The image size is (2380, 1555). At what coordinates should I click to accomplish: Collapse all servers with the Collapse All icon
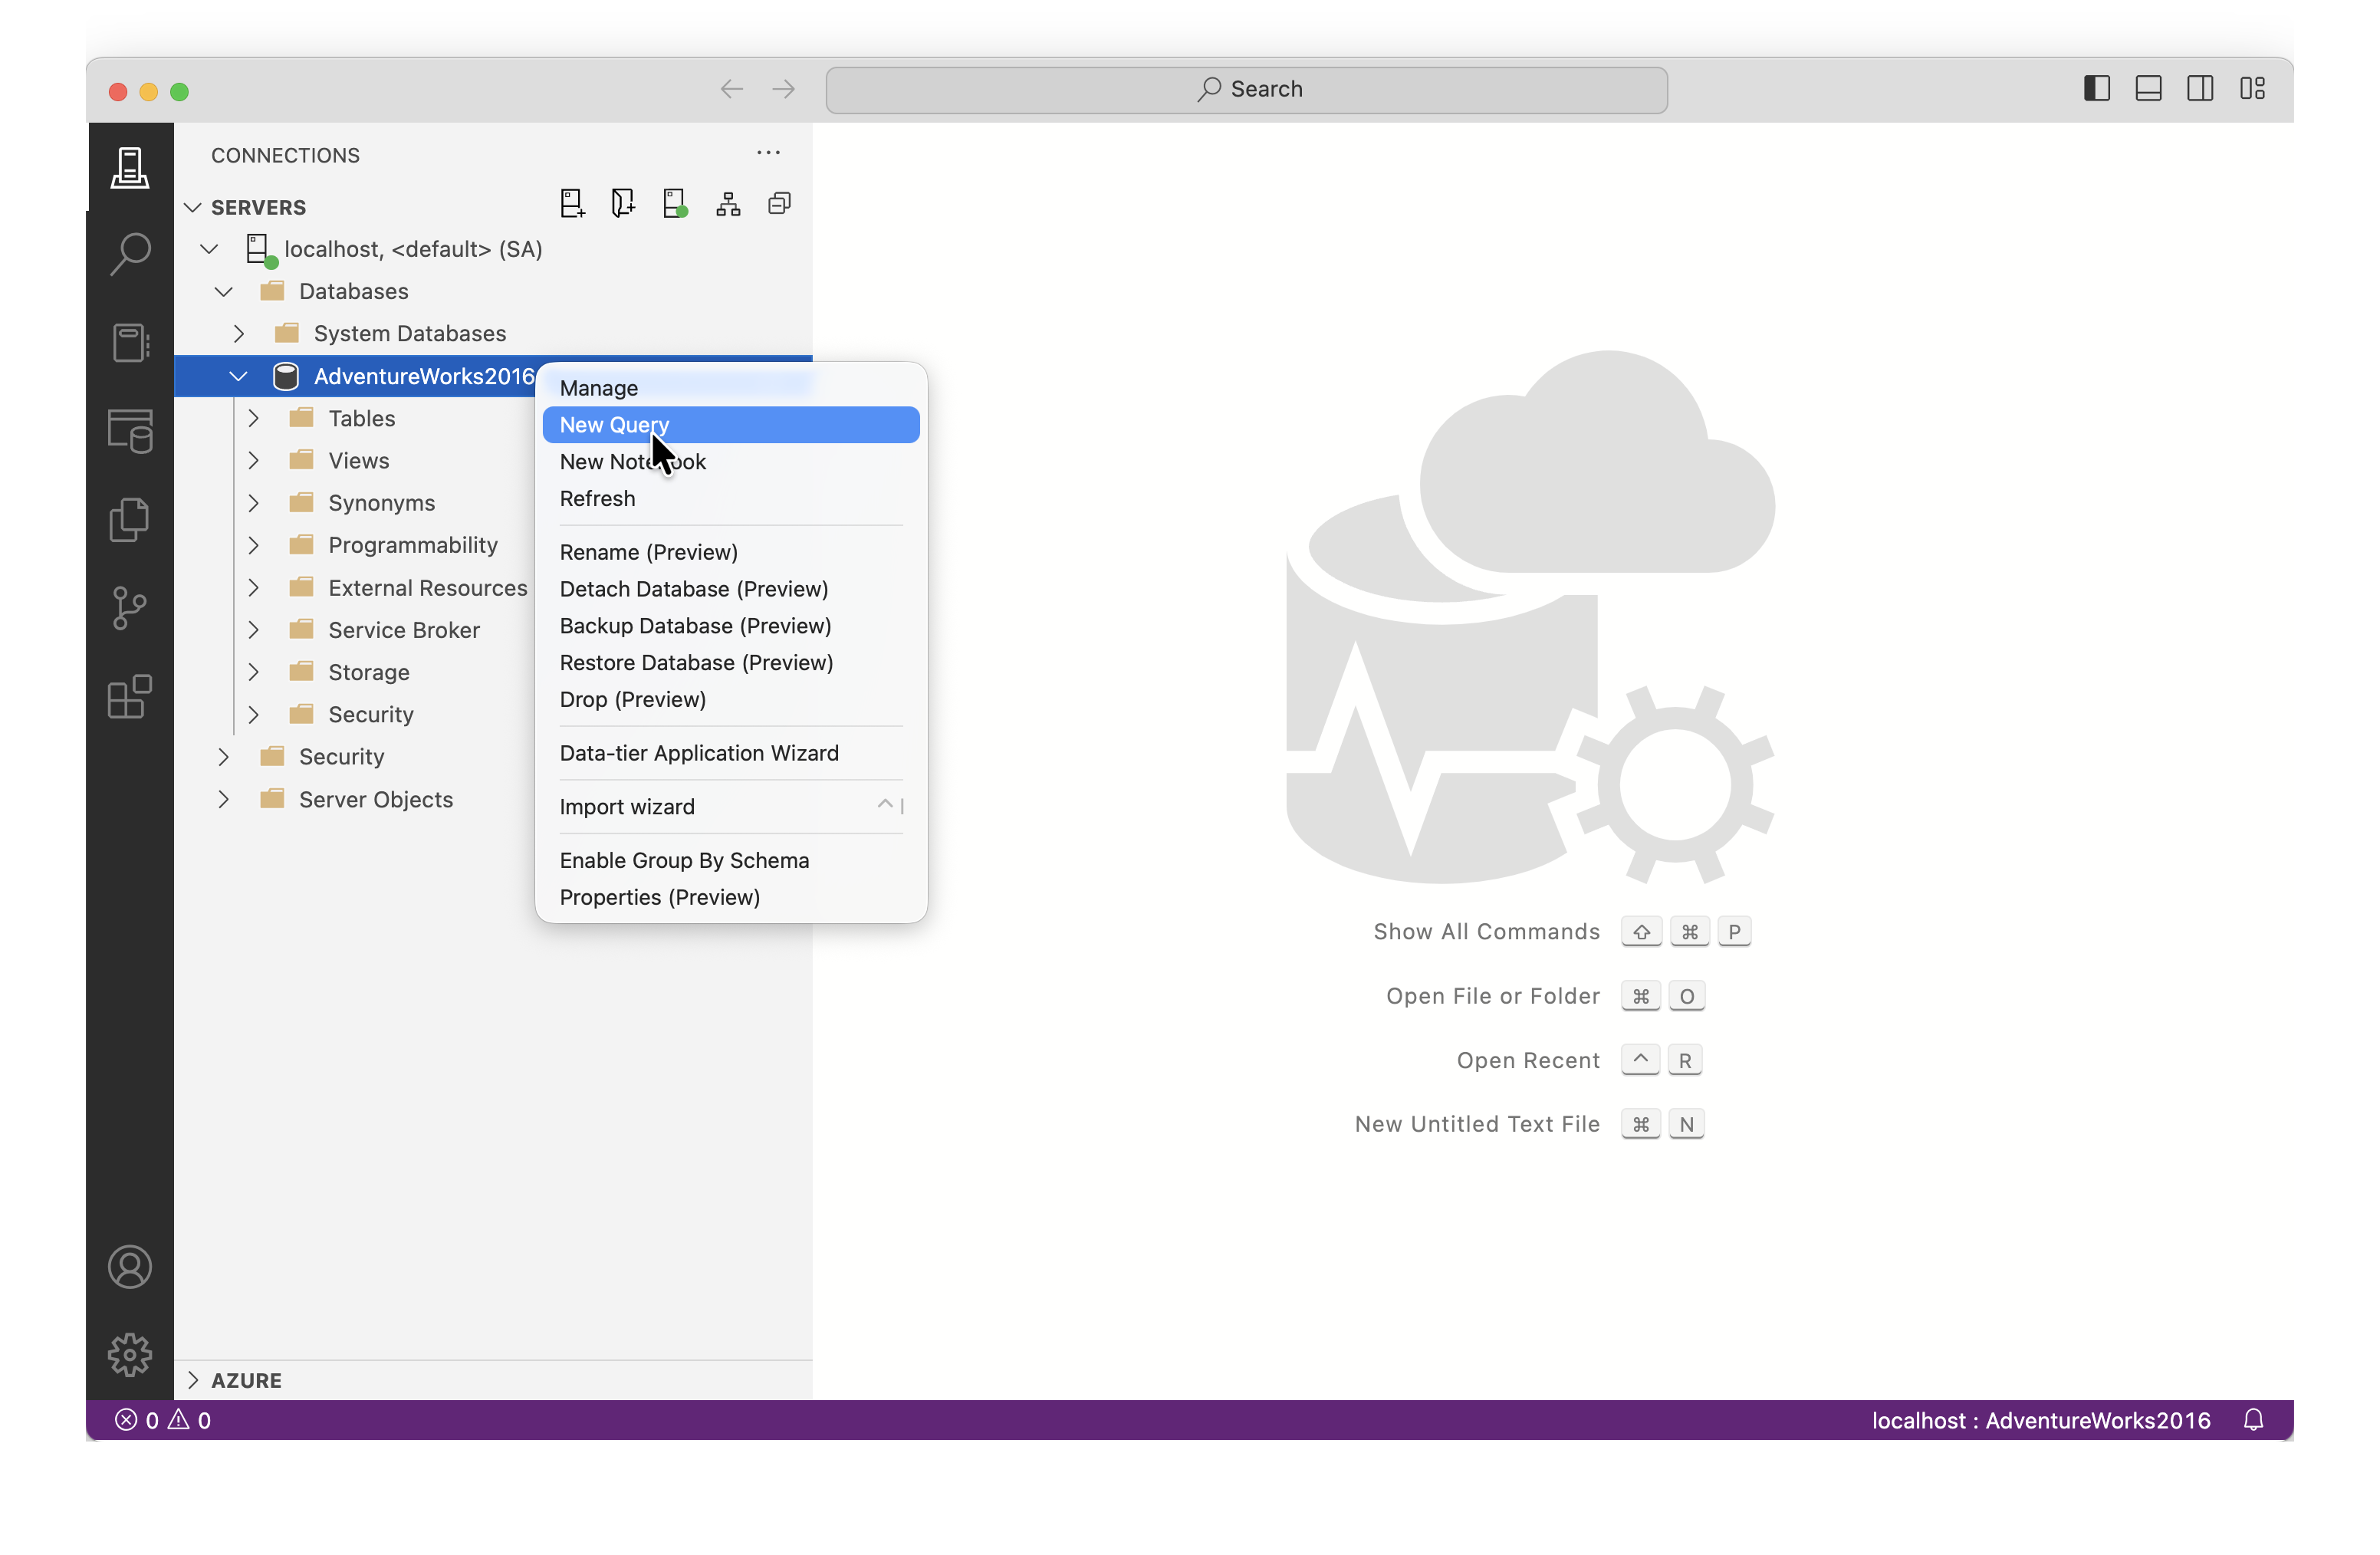[x=780, y=204]
